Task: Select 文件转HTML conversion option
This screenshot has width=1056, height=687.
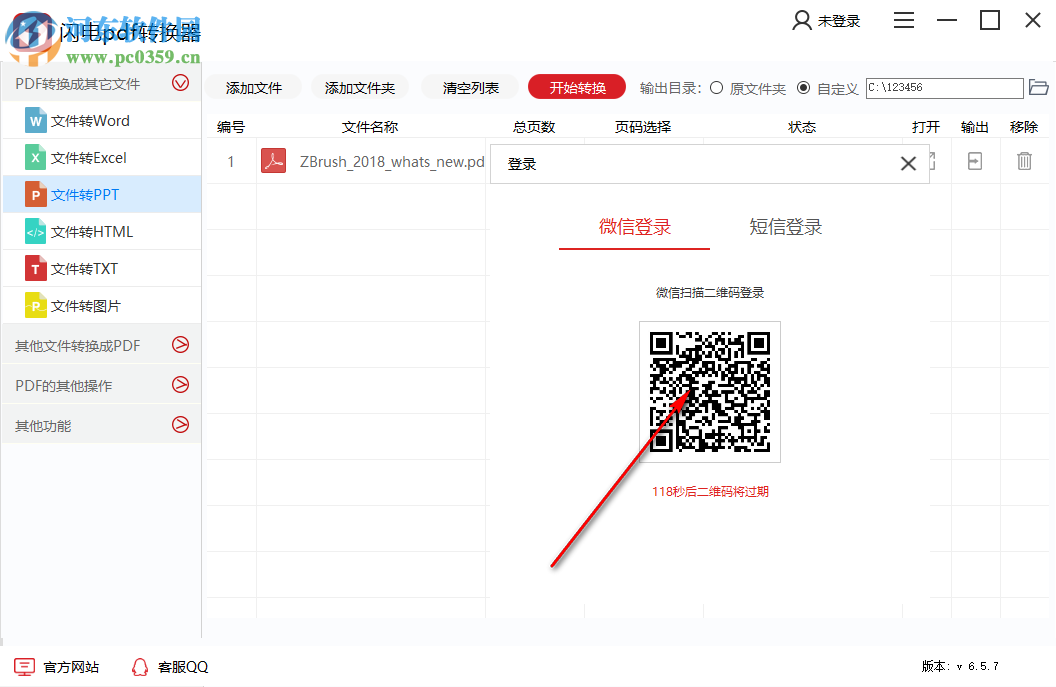Action: [102, 232]
